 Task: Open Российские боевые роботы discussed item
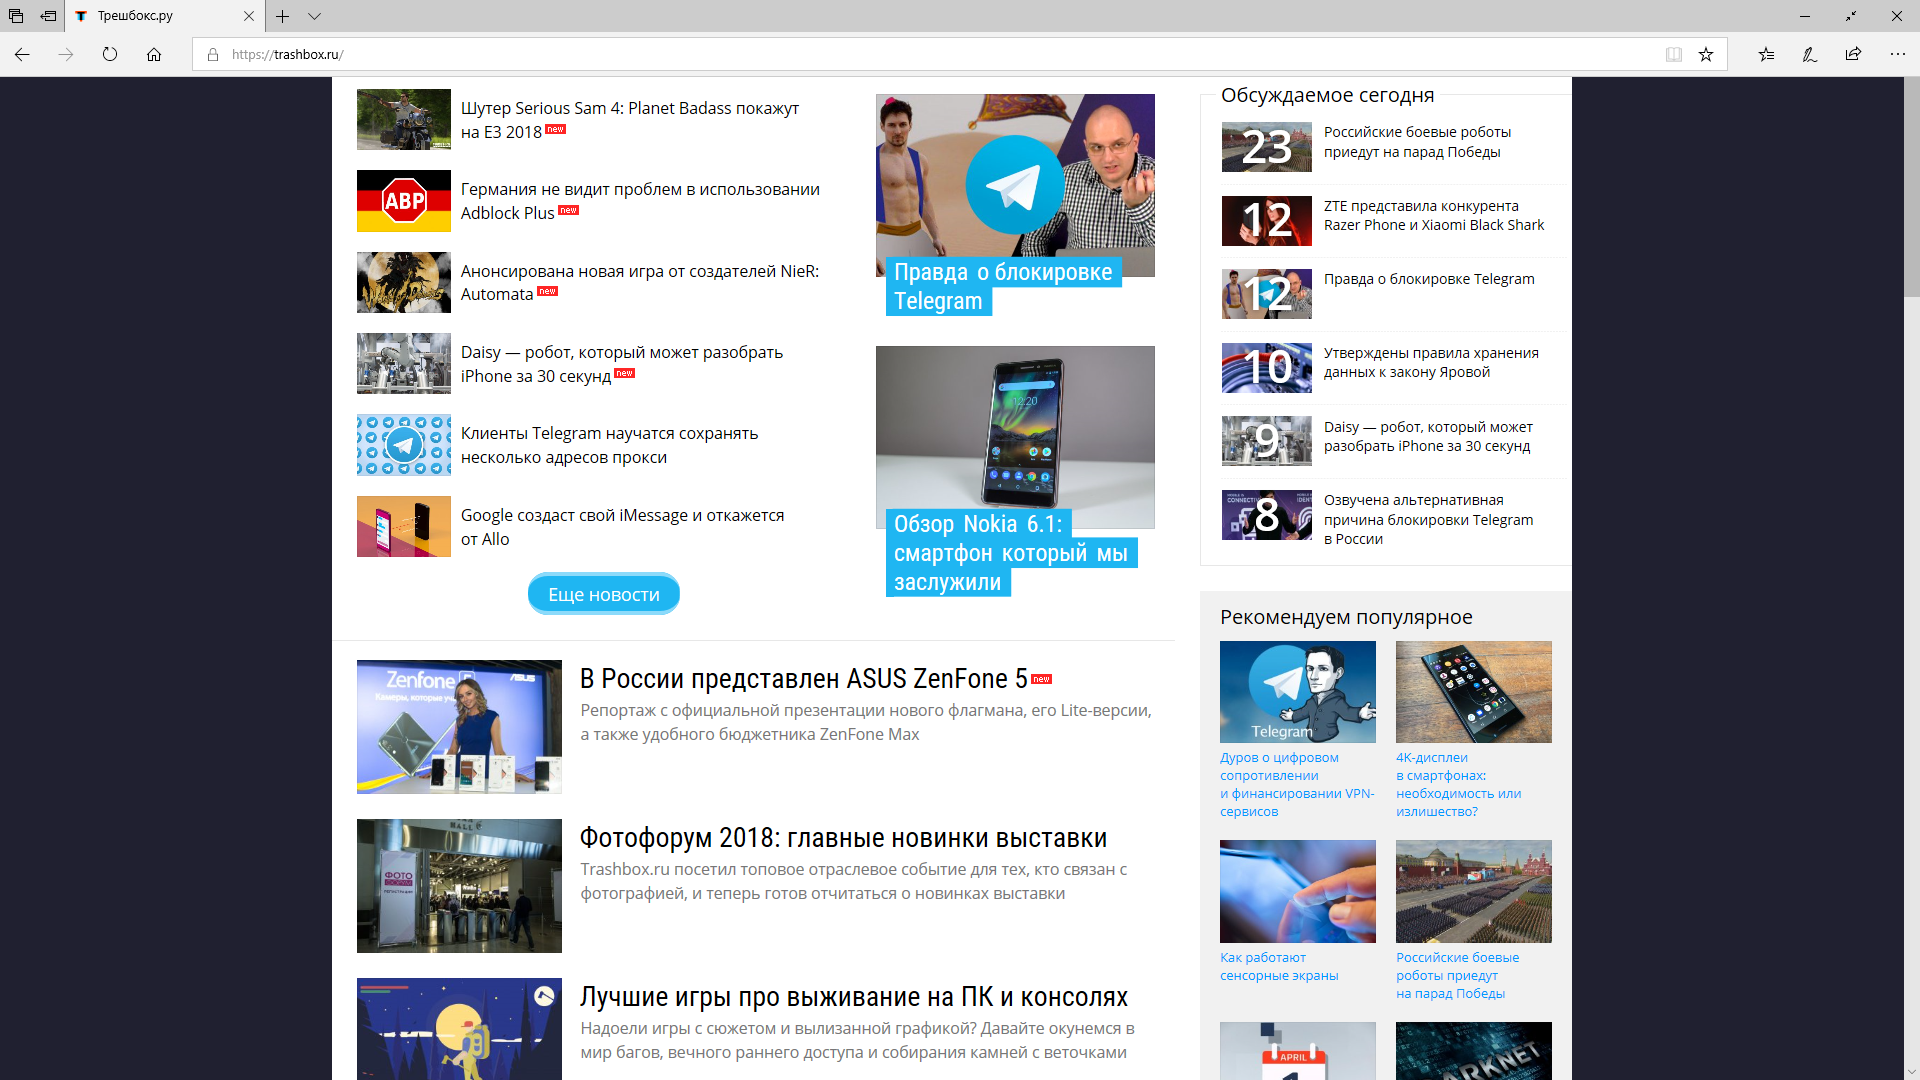pos(1417,142)
